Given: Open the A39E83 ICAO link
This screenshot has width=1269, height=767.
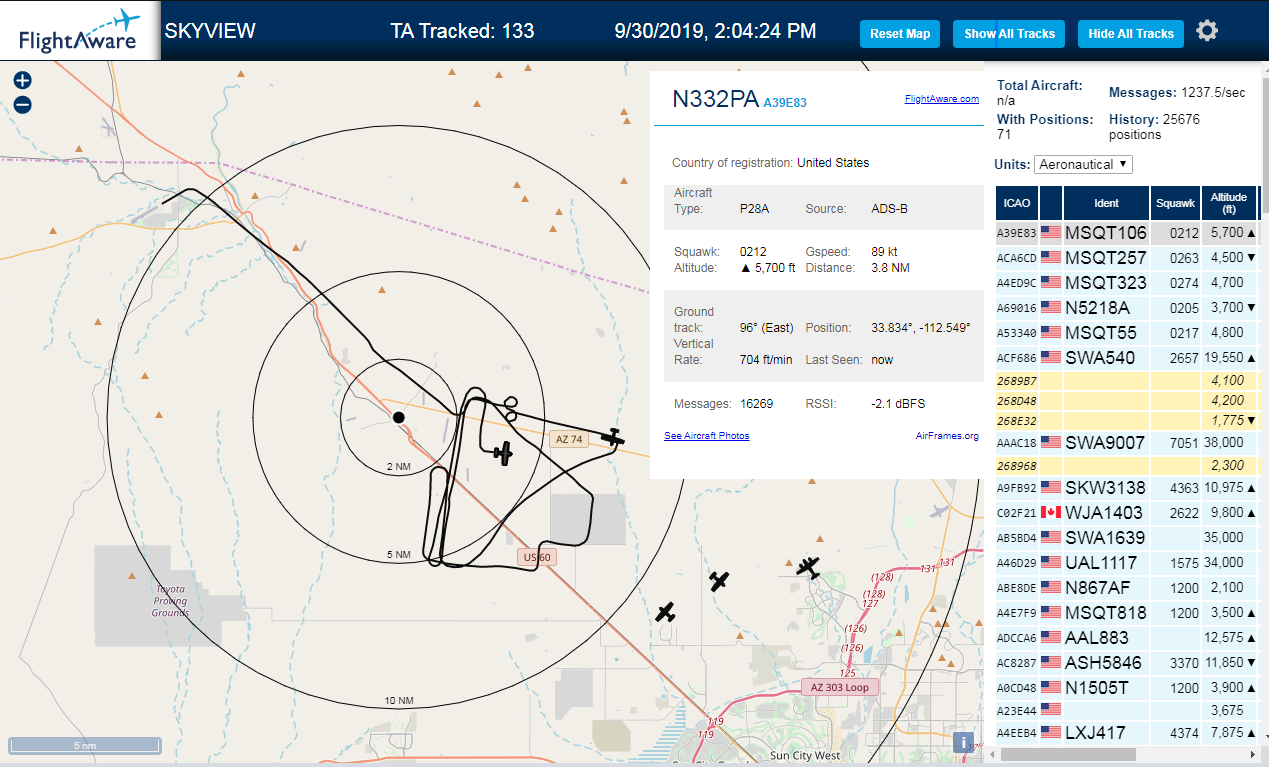Looking at the screenshot, I should click(785, 103).
